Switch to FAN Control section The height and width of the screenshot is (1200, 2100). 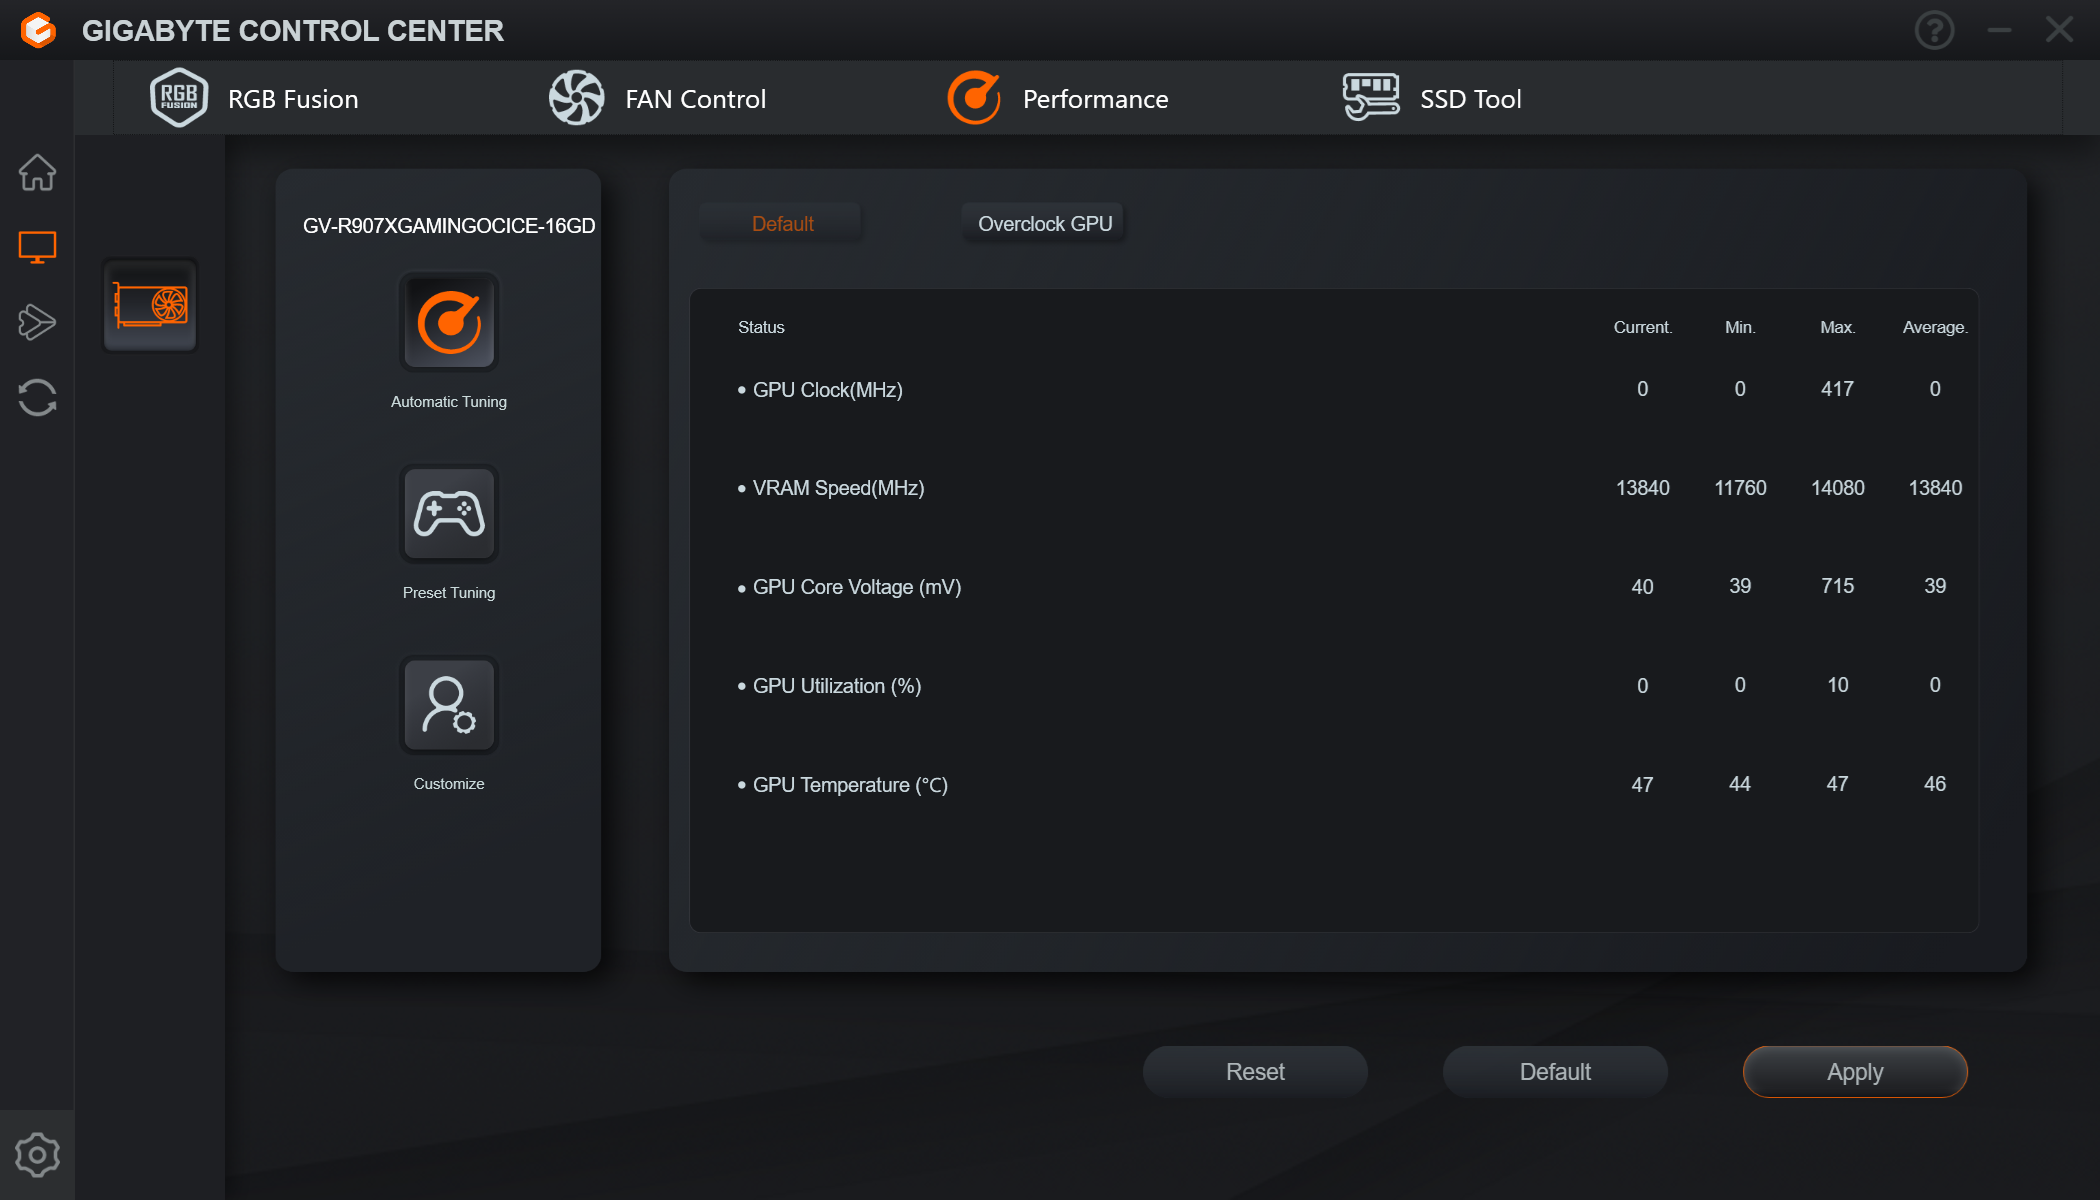click(x=658, y=98)
